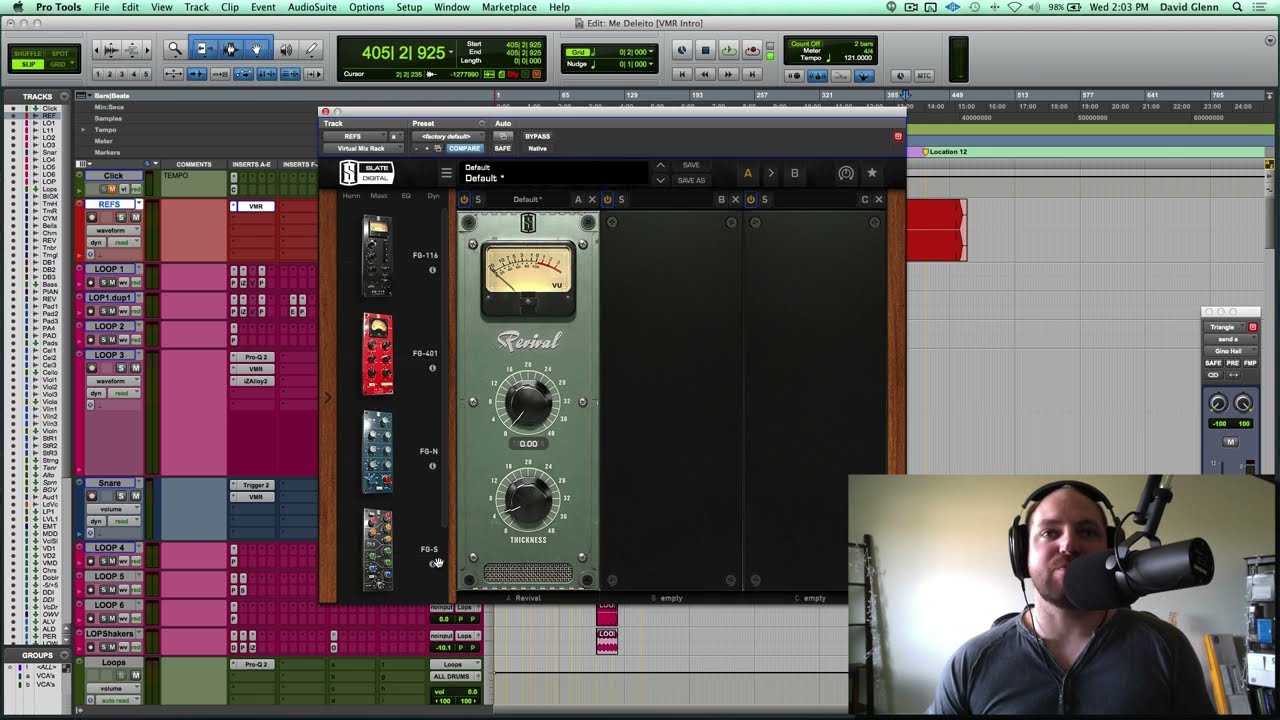Image resolution: width=1280 pixels, height=720 pixels.
Task: Click the Record enable transport button
Action: (x=752, y=50)
